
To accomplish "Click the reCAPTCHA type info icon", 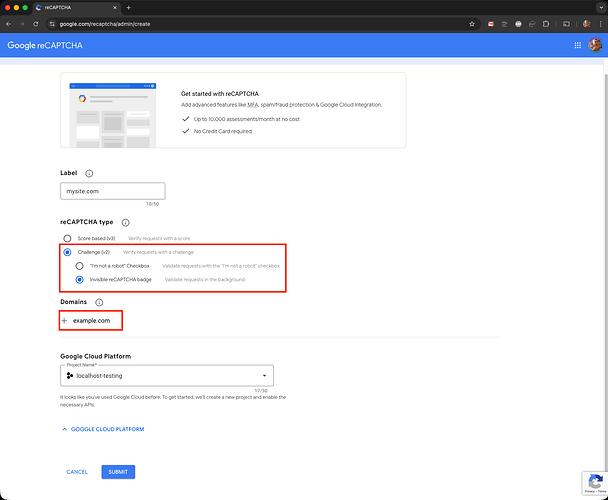I will click(126, 222).
